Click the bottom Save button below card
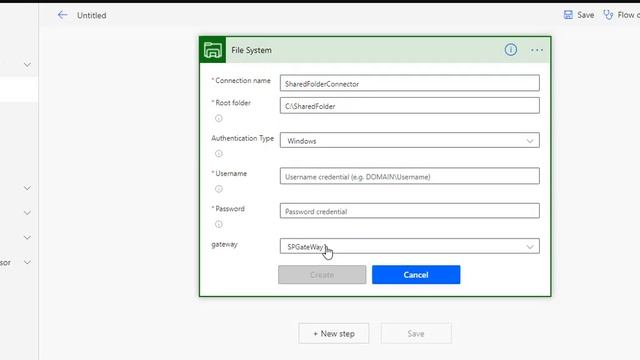 click(x=416, y=333)
